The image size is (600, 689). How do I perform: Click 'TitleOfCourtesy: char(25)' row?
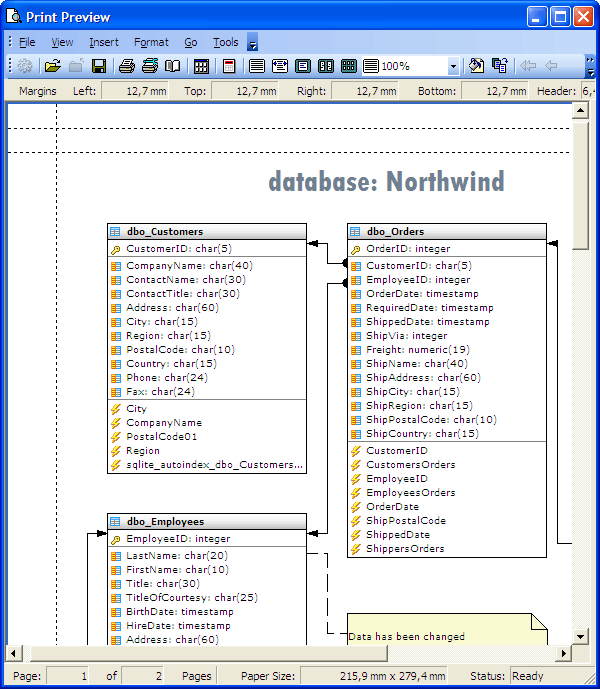(207, 598)
